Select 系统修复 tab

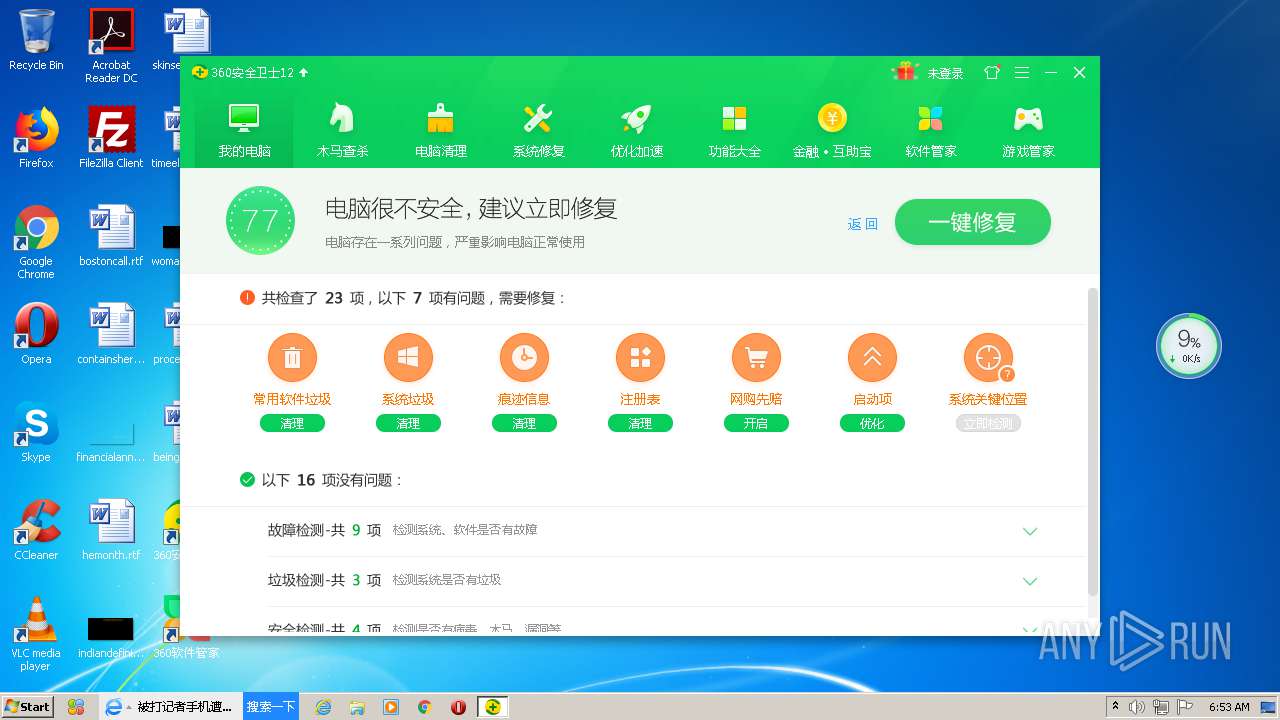pyautogui.click(x=539, y=130)
